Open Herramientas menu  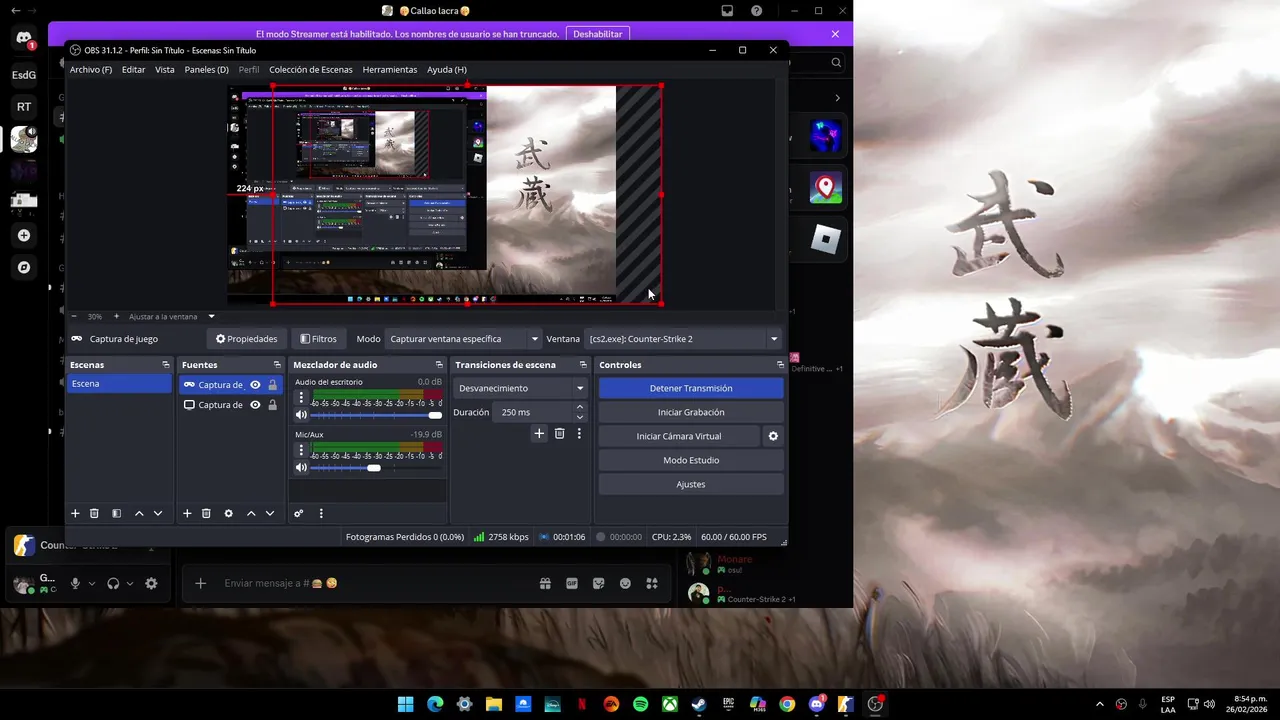390,70
